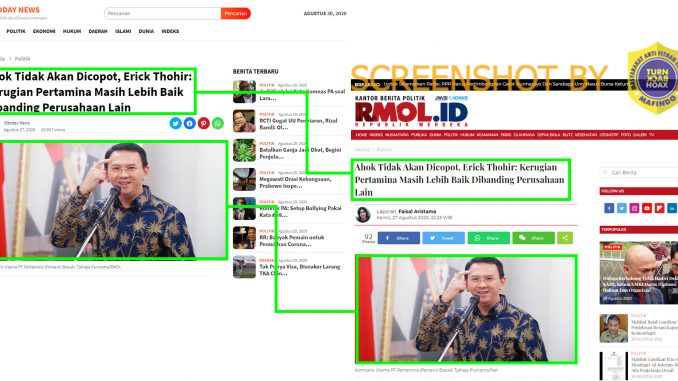Click Ahok photo in Today News article

(x=112, y=200)
